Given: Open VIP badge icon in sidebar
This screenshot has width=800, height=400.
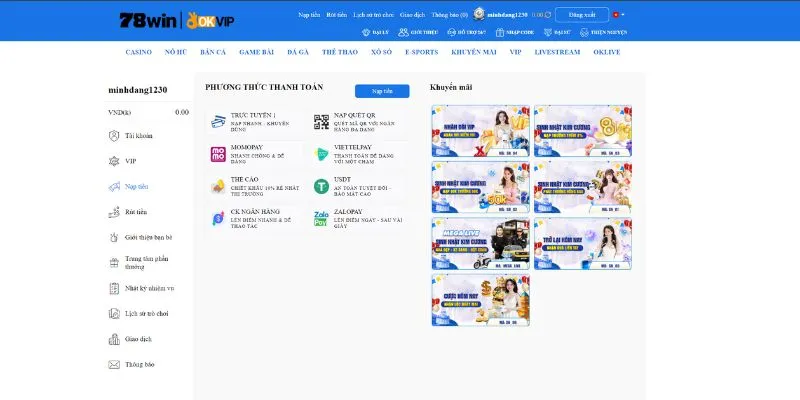Looking at the screenshot, I should click(114, 161).
